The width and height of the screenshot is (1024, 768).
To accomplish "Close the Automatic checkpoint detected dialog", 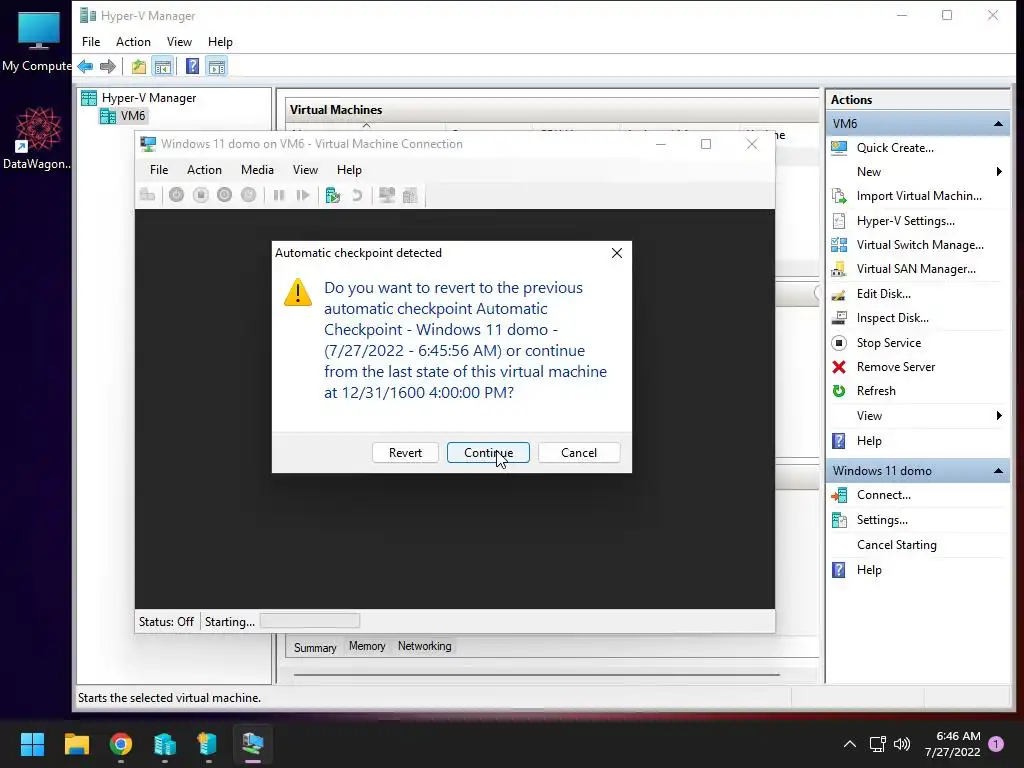I will [x=616, y=253].
